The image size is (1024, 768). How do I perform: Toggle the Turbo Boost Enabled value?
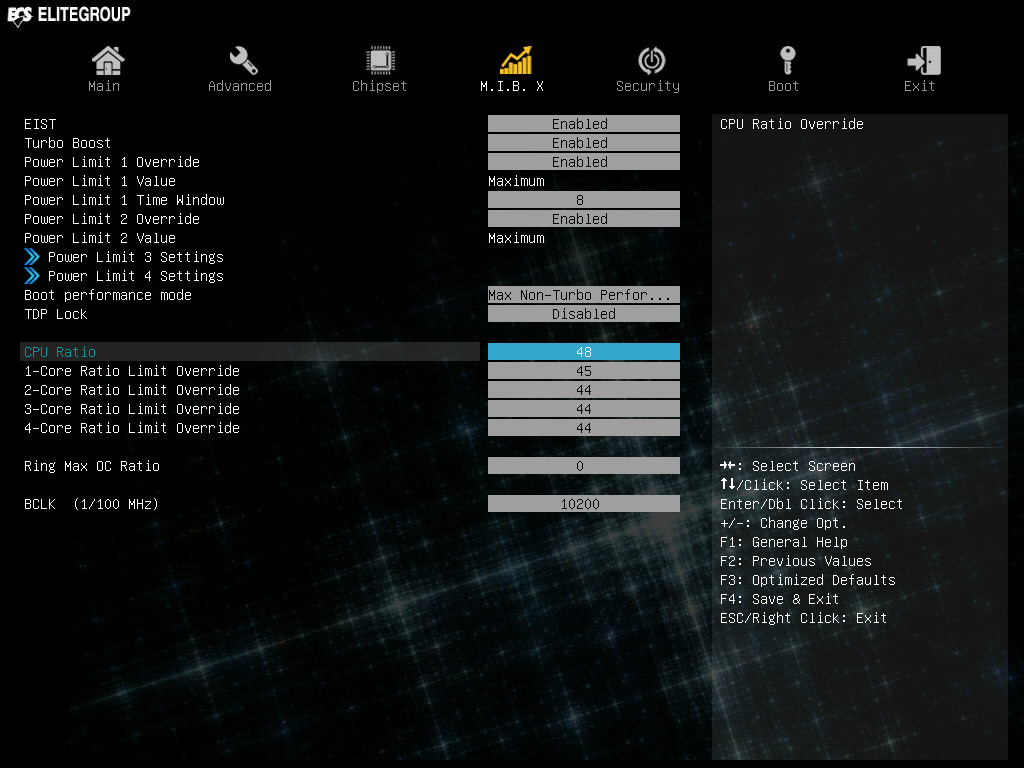coord(584,143)
